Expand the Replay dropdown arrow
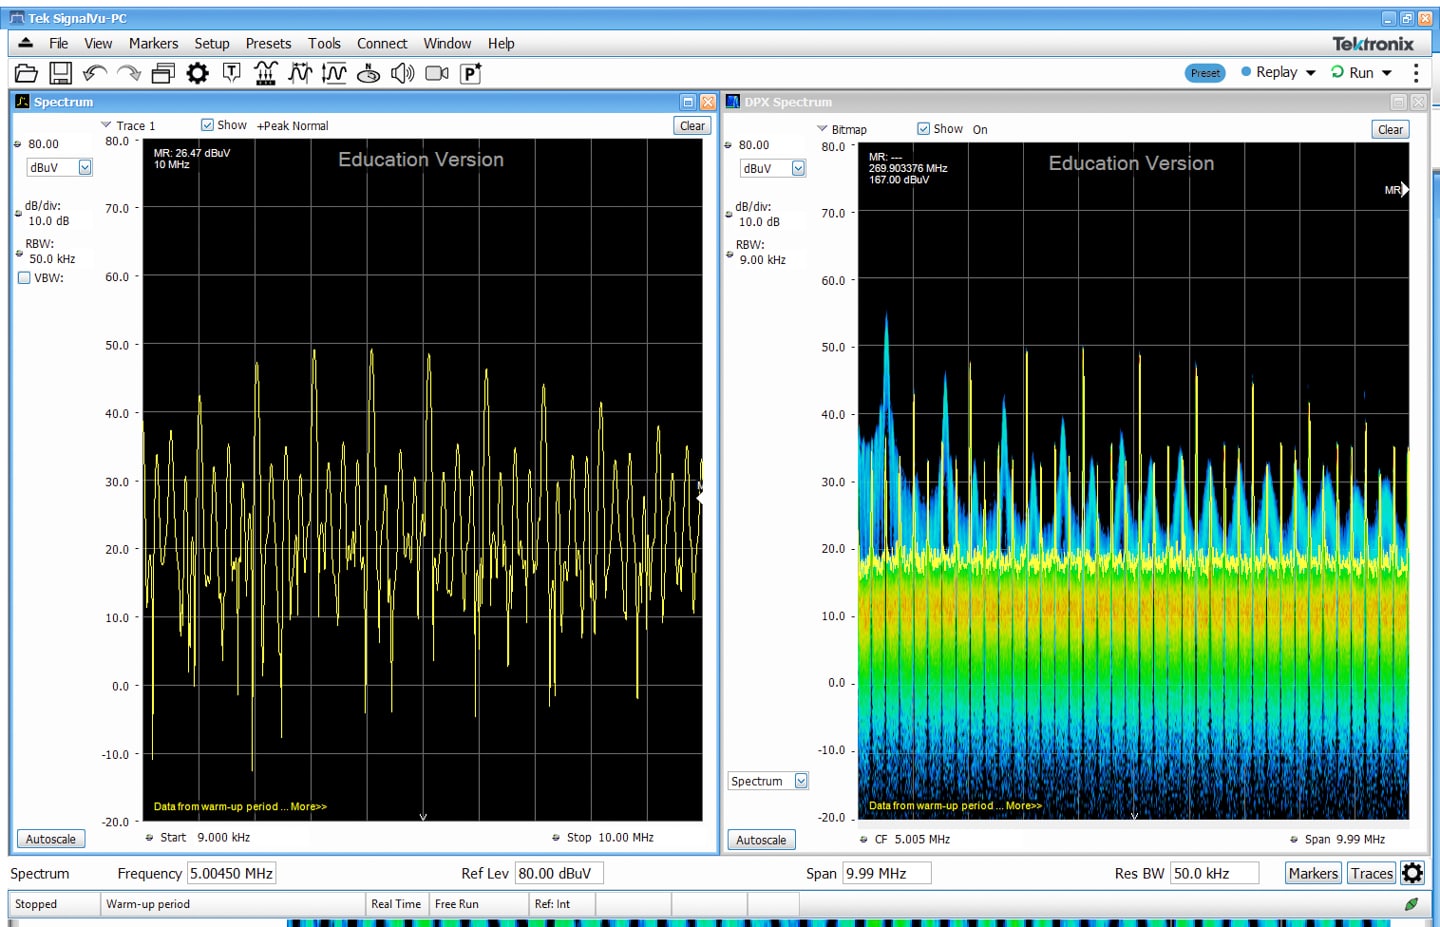 click(x=1310, y=73)
